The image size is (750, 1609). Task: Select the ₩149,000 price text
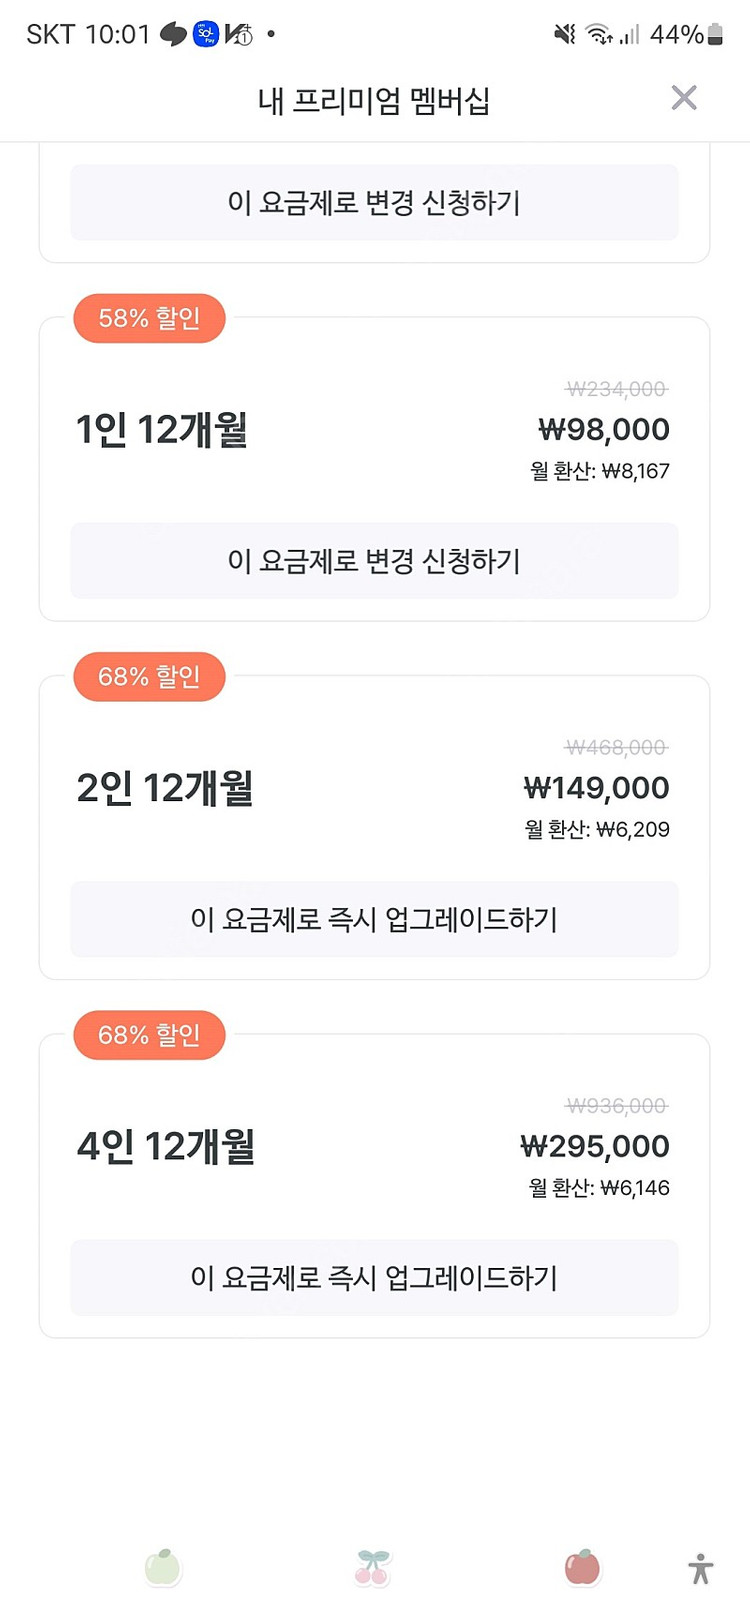(597, 788)
